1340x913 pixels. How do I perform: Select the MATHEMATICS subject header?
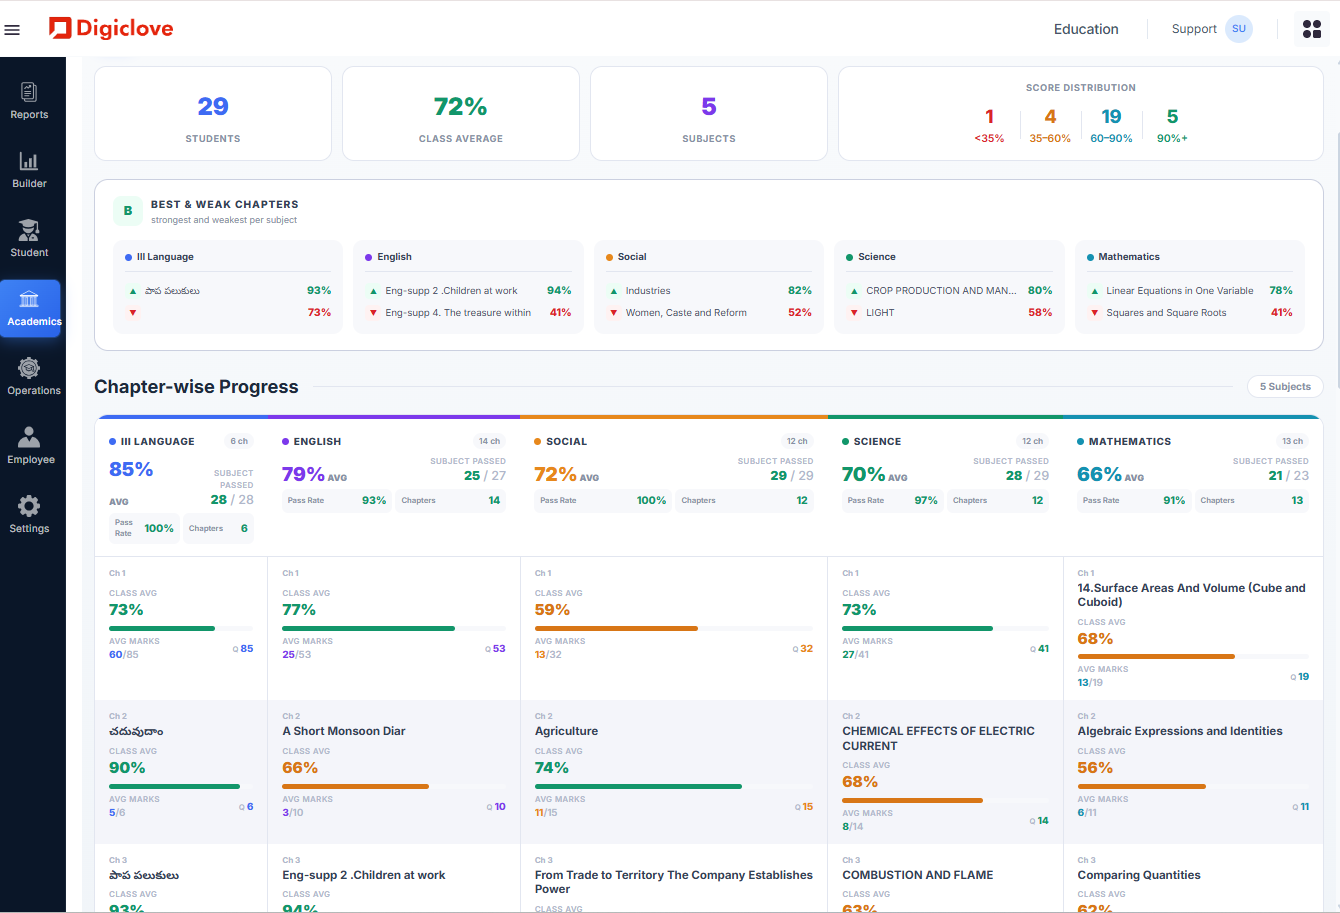tap(1129, 441)
